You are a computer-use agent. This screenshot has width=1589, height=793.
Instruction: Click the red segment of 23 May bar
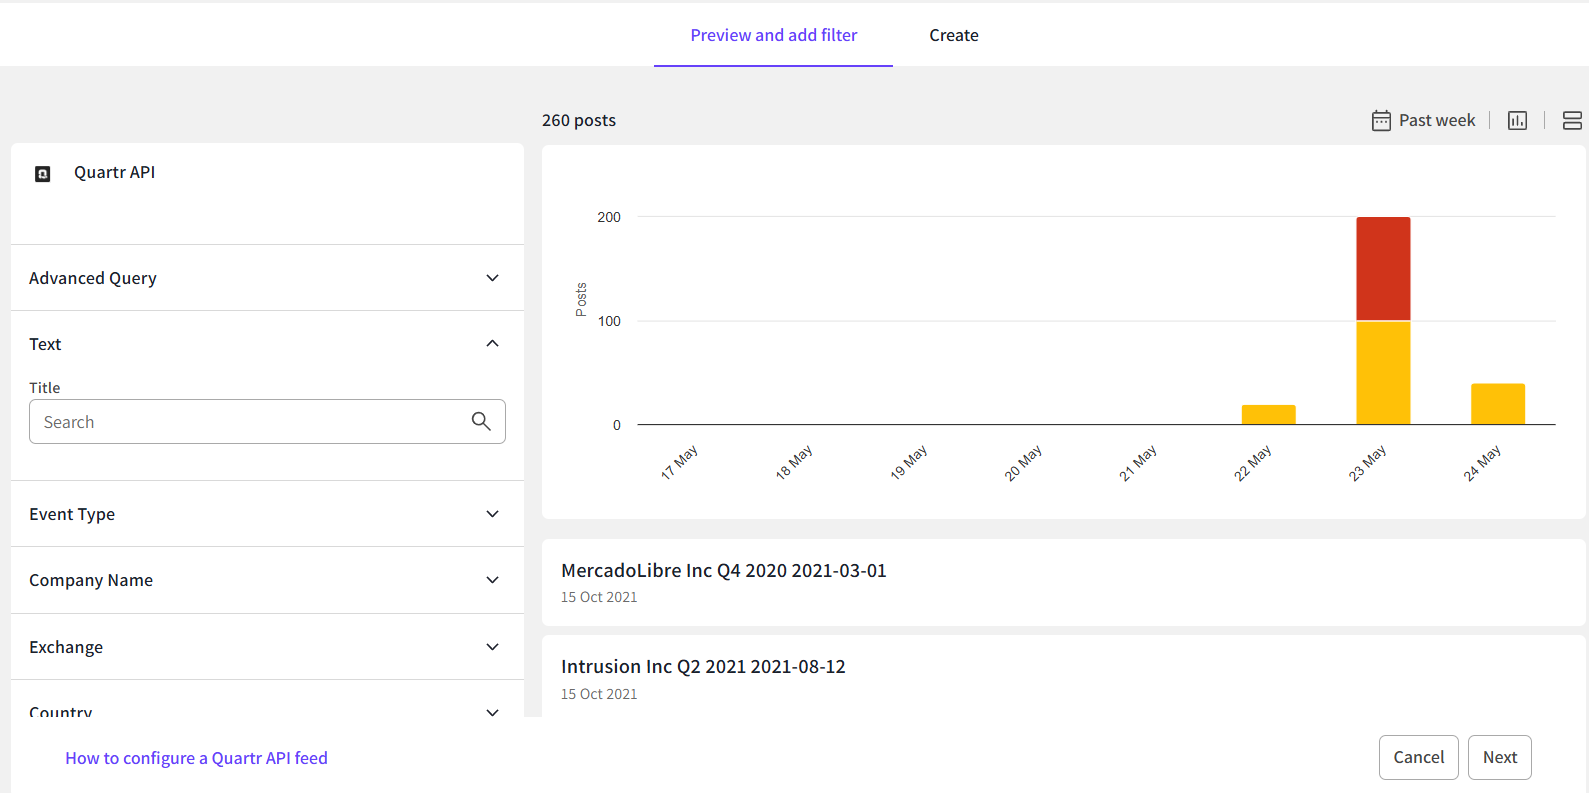click(x=1383, y=268)
